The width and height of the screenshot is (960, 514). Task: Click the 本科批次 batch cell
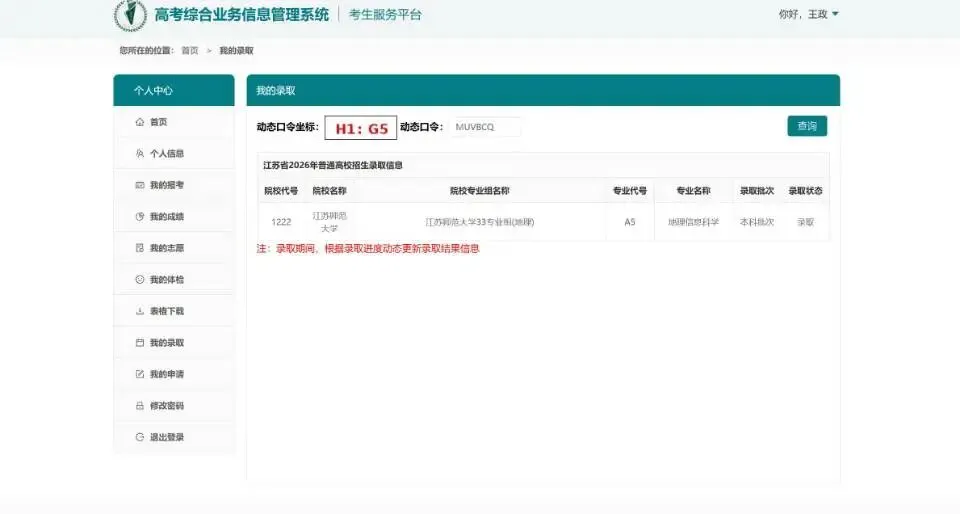coord(757,222)
